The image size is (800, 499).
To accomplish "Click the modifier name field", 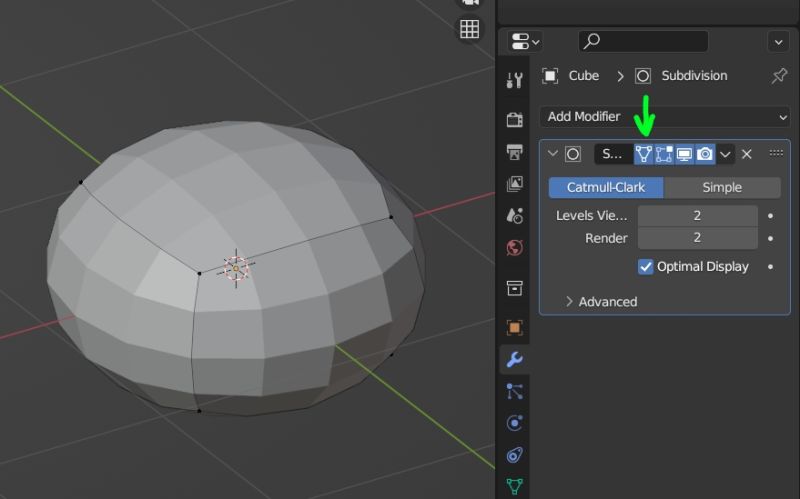I will point(614,154).
